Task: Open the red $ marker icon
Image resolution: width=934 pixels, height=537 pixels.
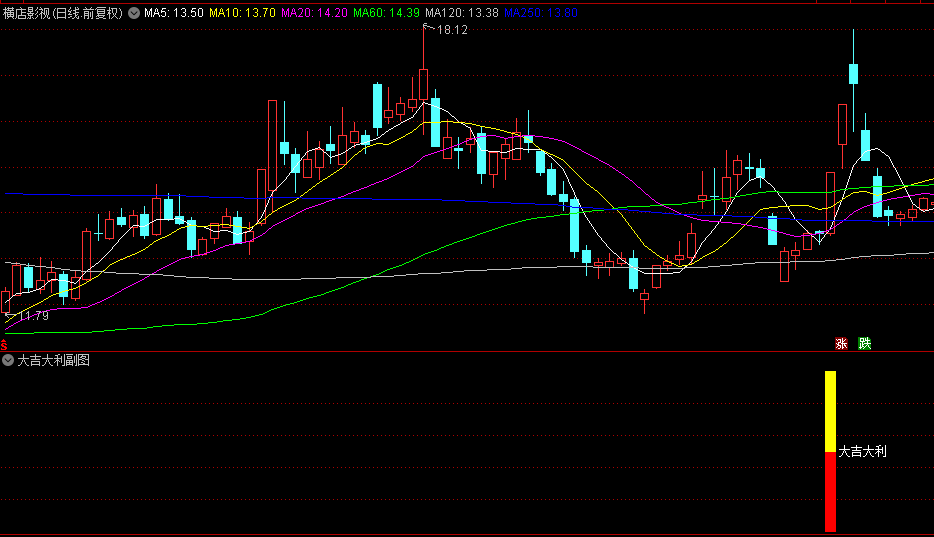Action: (4, 345)
